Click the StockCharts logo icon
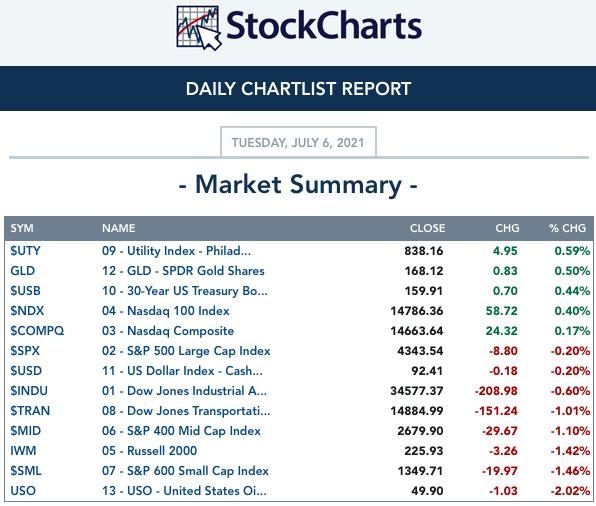This screenshot has width=596, height=506. tap(199, 28)
